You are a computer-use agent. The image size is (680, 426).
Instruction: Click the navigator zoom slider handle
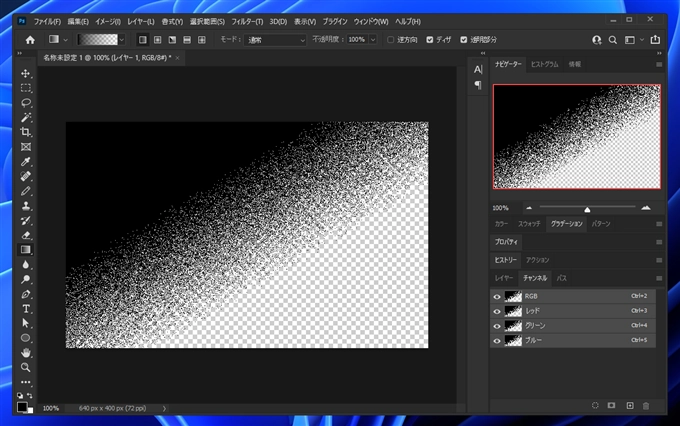coord(587,209)
